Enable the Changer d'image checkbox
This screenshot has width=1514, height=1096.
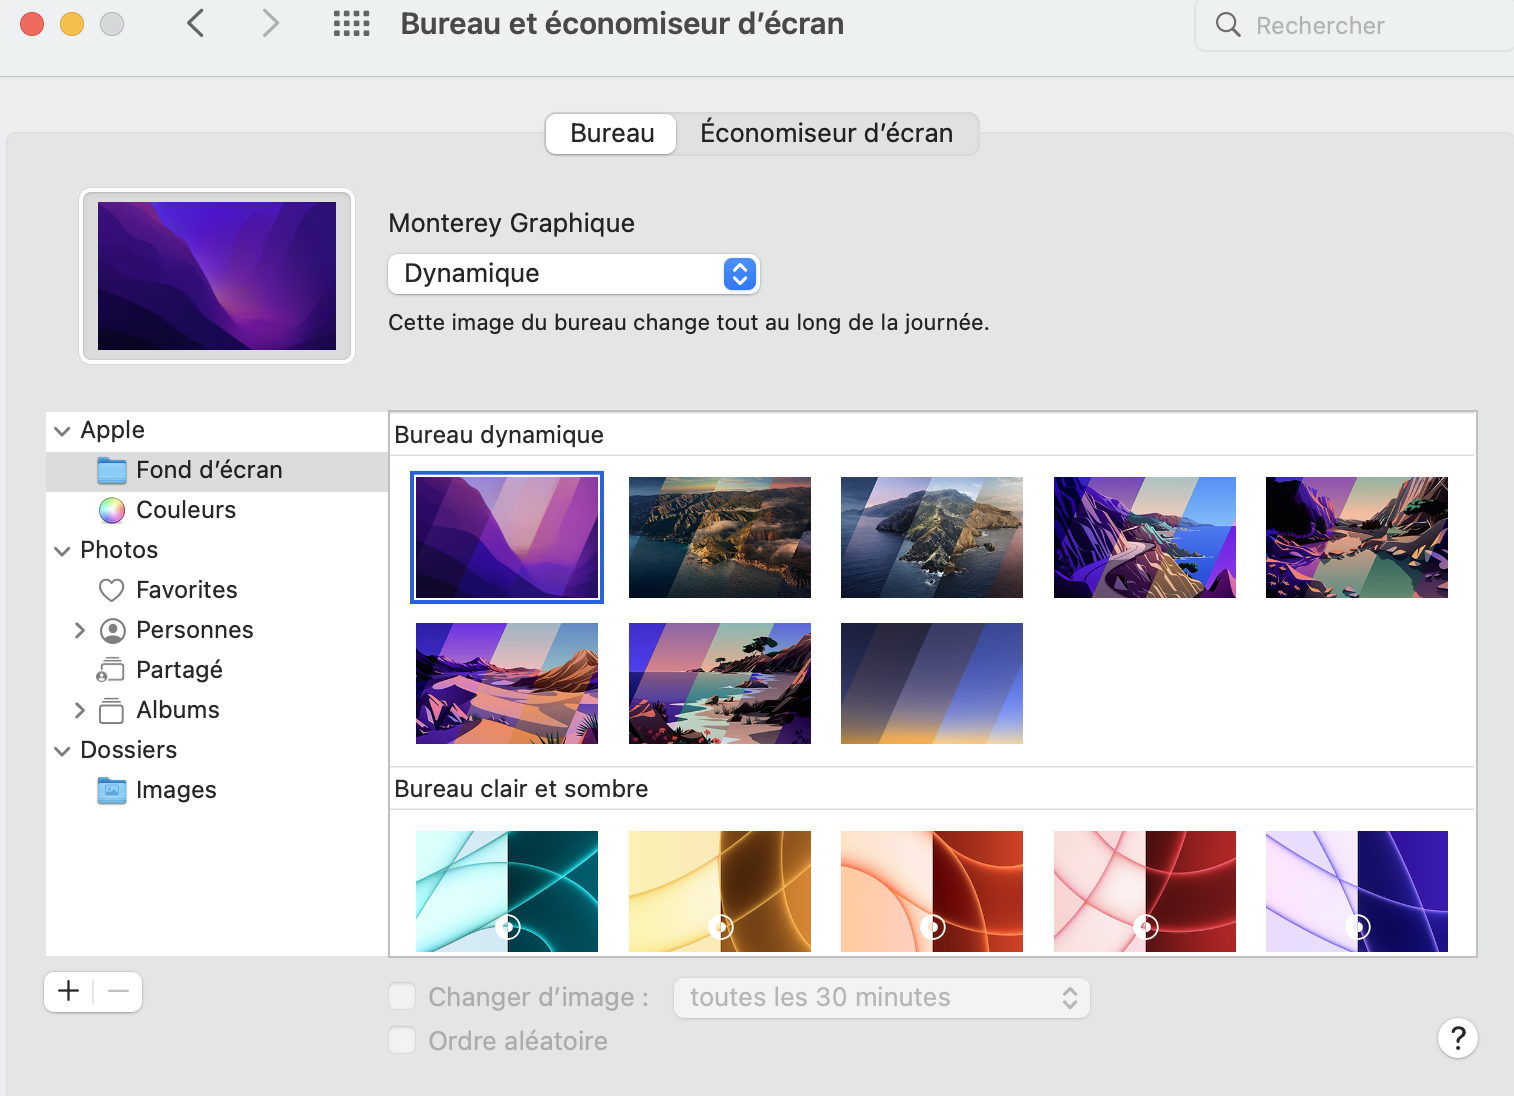(x=402, y=997)
